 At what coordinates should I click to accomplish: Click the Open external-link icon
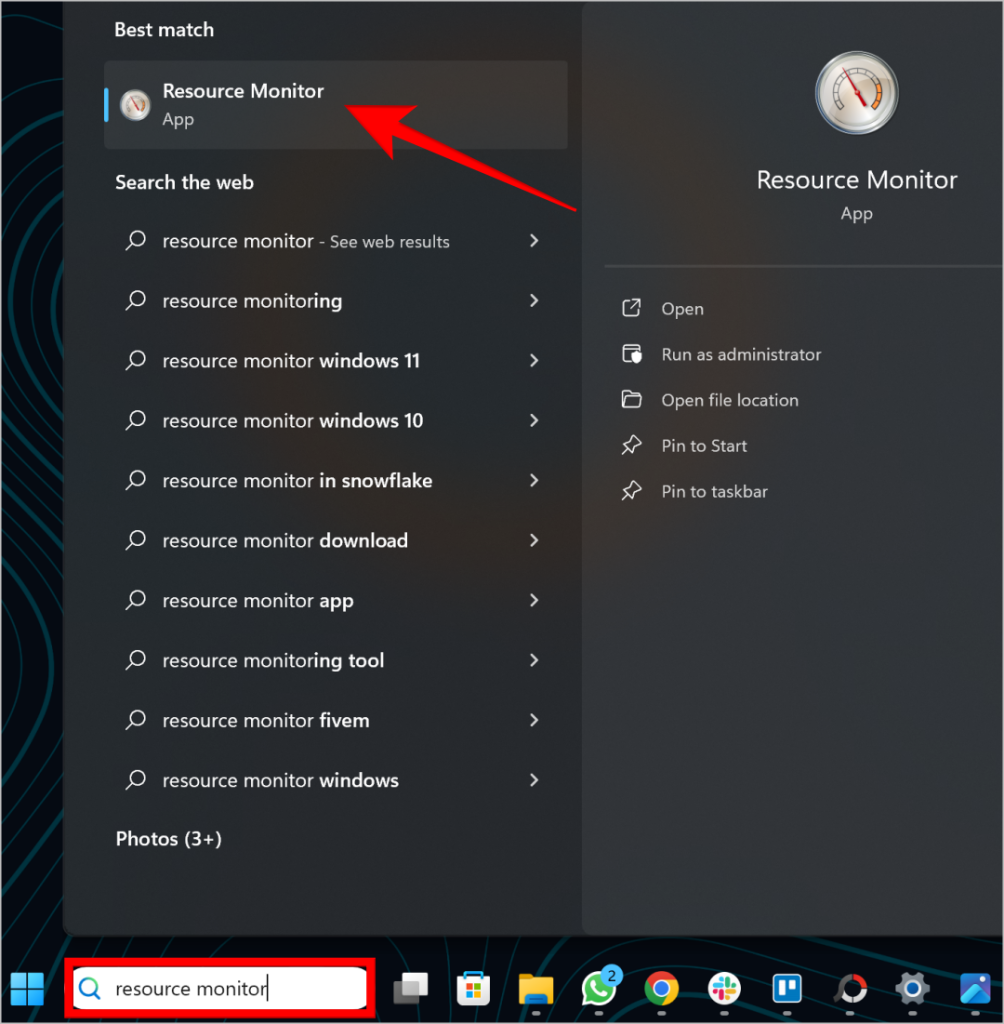(631, 308)
